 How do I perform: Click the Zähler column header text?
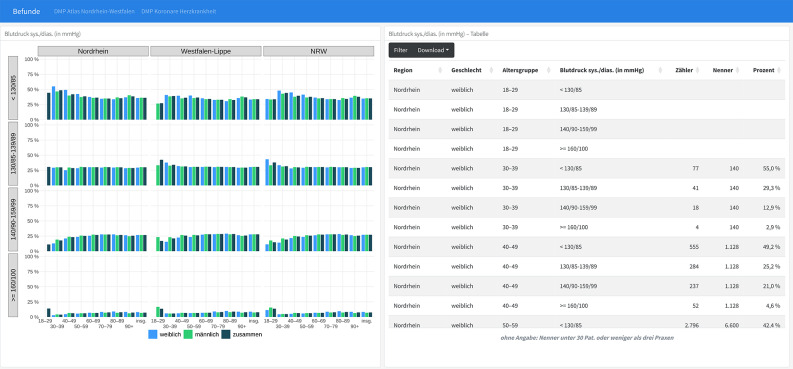pos(684,70)
